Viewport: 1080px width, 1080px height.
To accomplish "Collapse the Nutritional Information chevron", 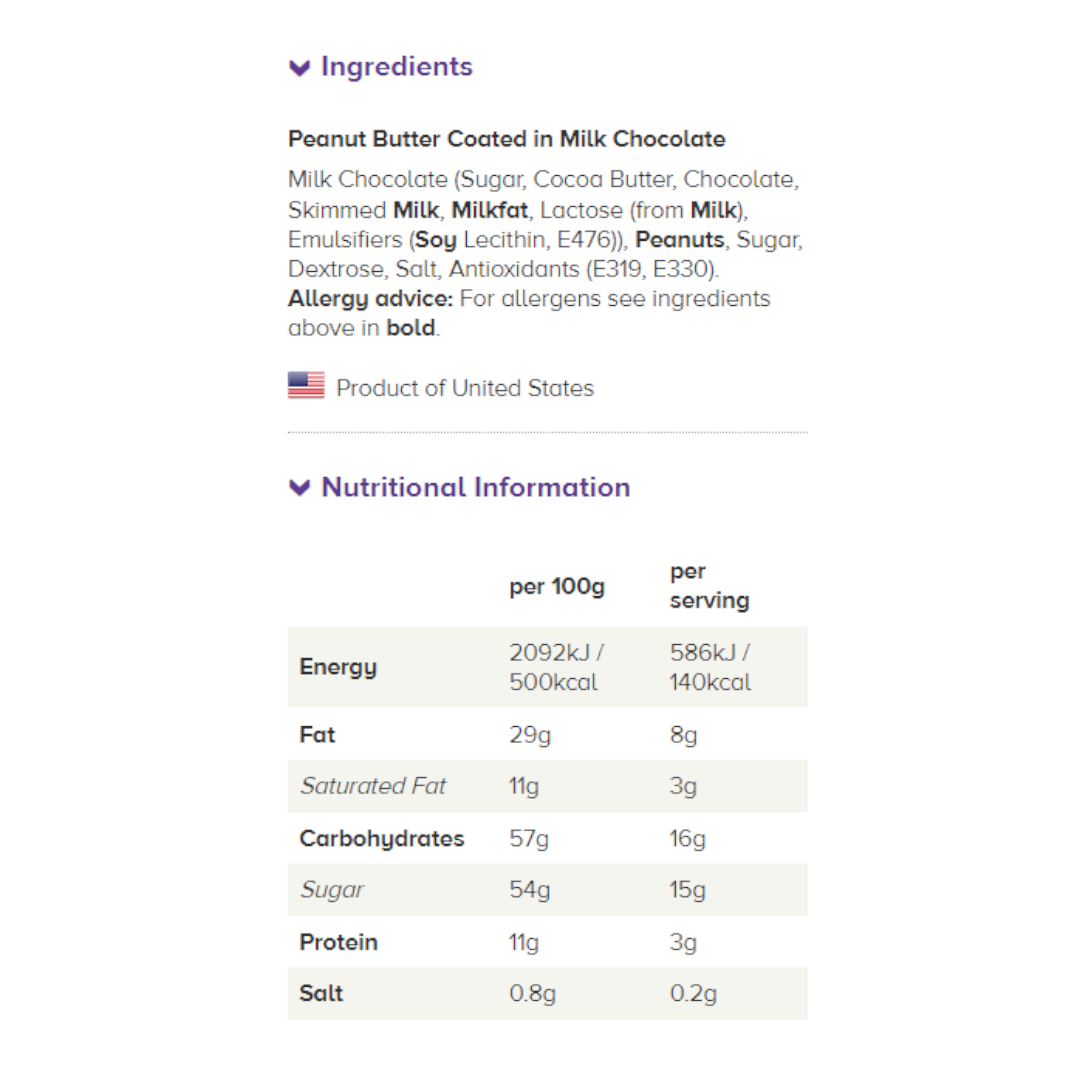I will tap(299, 488).
